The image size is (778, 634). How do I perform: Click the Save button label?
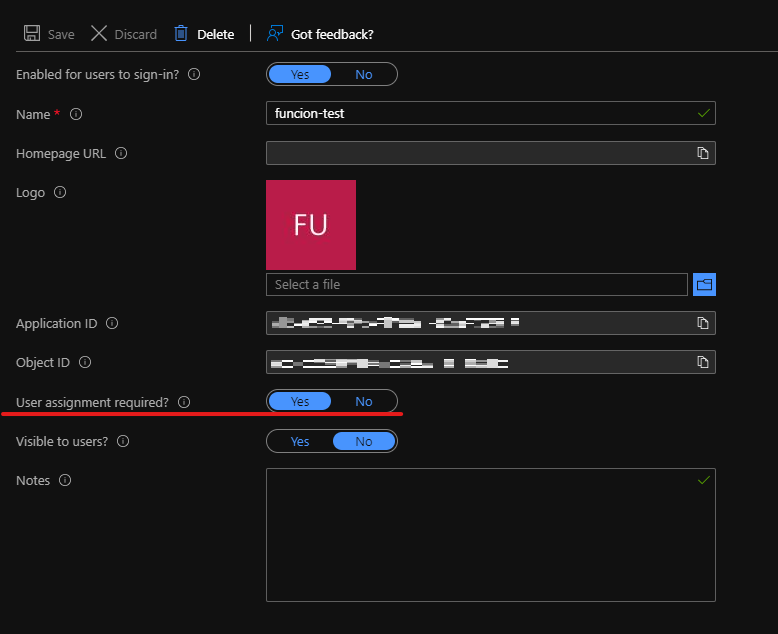(61, 34)
